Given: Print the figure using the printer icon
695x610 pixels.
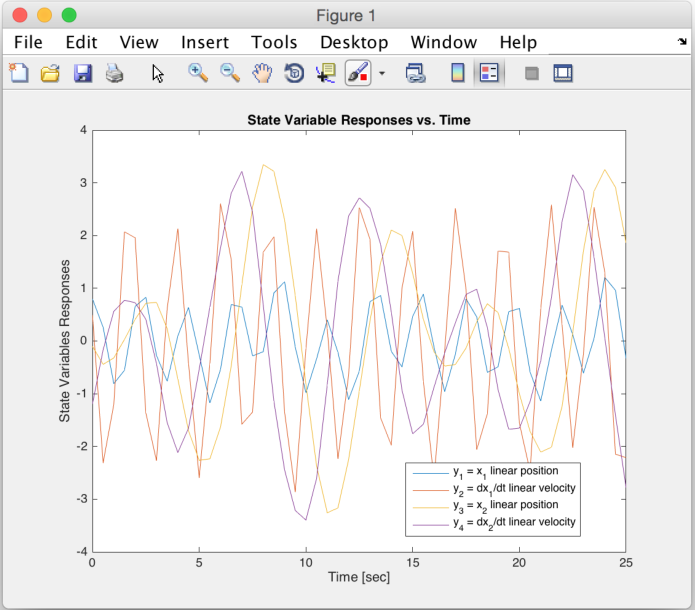Looking at the screenshot, I should point(114,73).
